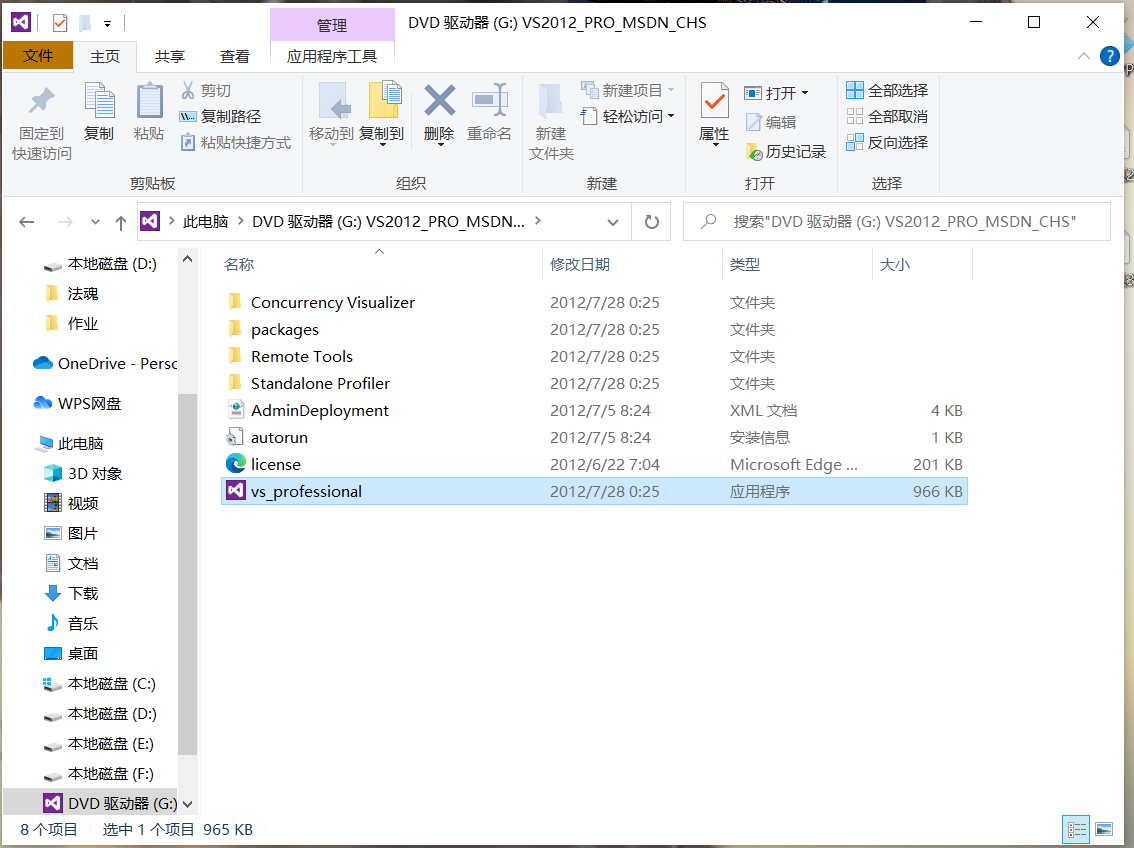Click the Rename (重命名) icon

pos(490,100)
